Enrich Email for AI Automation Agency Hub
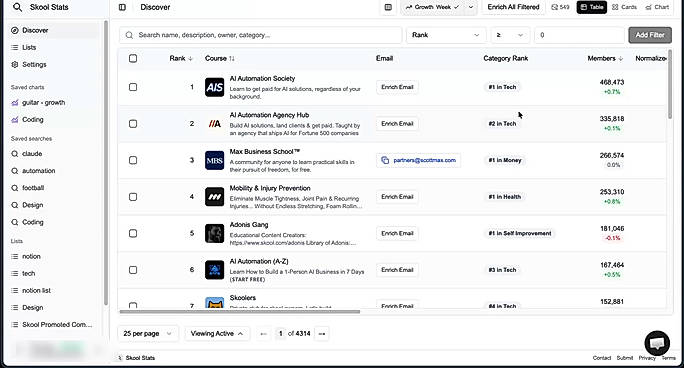The height and width of the screenshot is (368, 684). (x=397, y=124)
